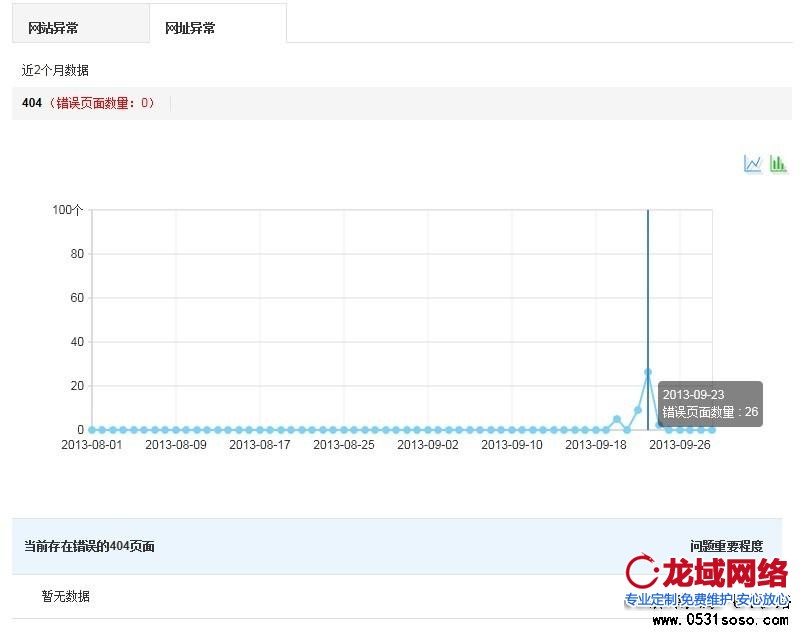Click the 2013-09-18 x-axis date label
This screenshot has height=636, width=804.
point(596,445)
